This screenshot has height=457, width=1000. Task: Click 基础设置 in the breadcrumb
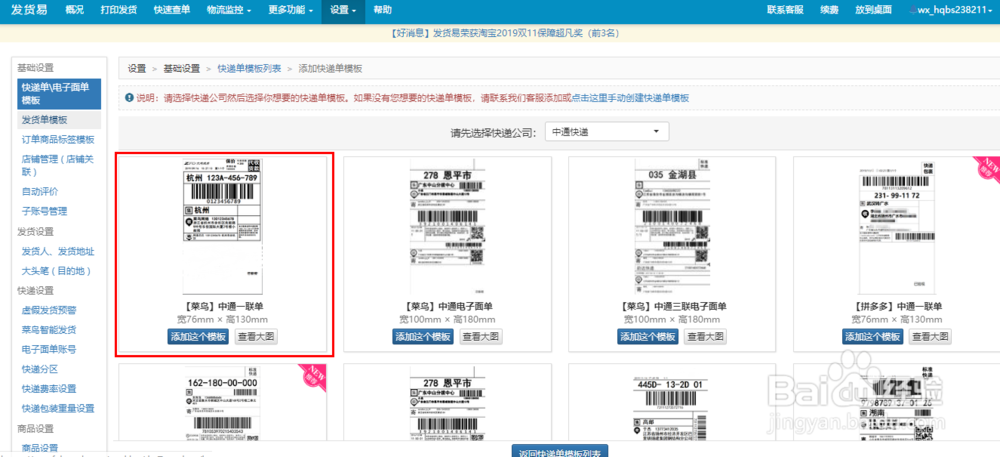(x=182, y=69)
